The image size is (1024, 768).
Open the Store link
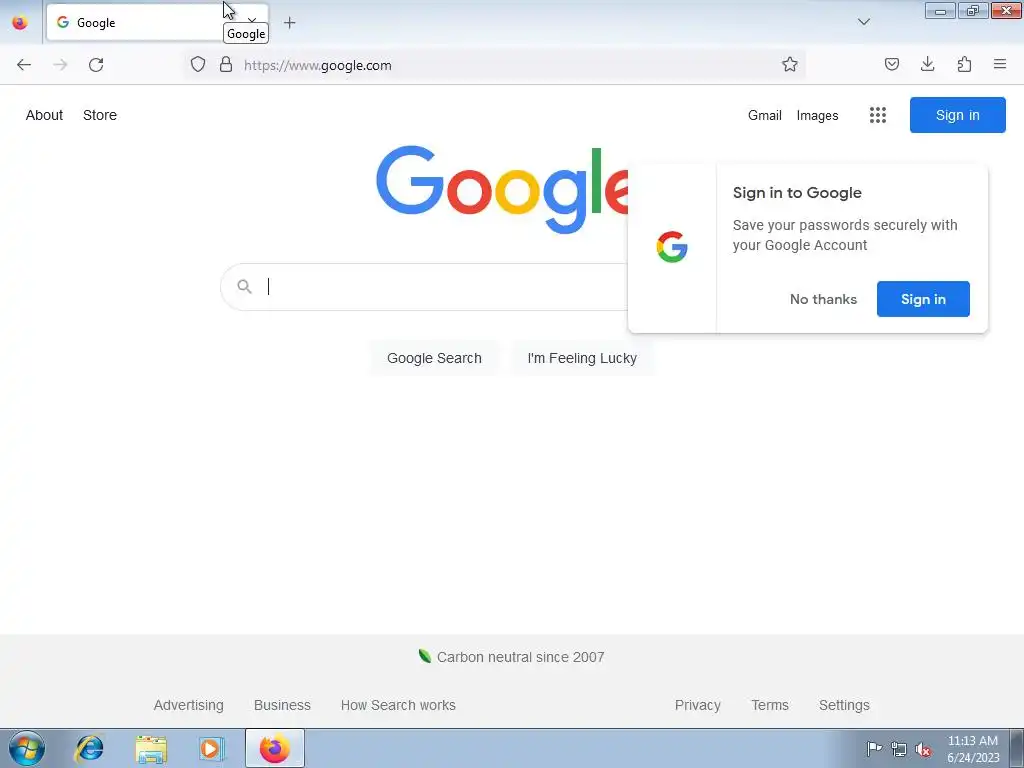[x=100, y=115]
